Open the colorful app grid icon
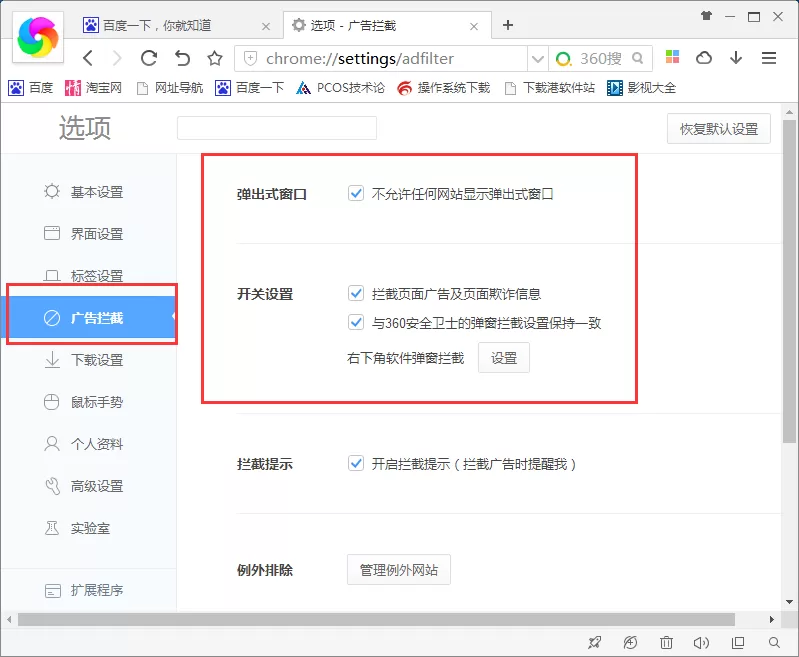Image resolution: width=799 pixels, height=657 pixels. [672, 57]
